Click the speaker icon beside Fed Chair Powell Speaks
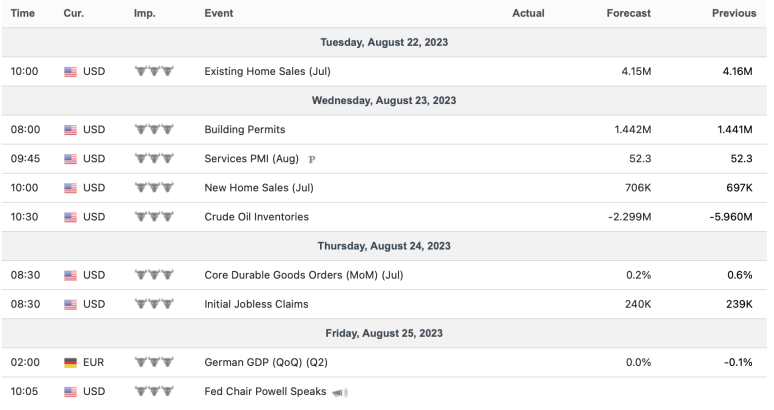 (339, 392)
